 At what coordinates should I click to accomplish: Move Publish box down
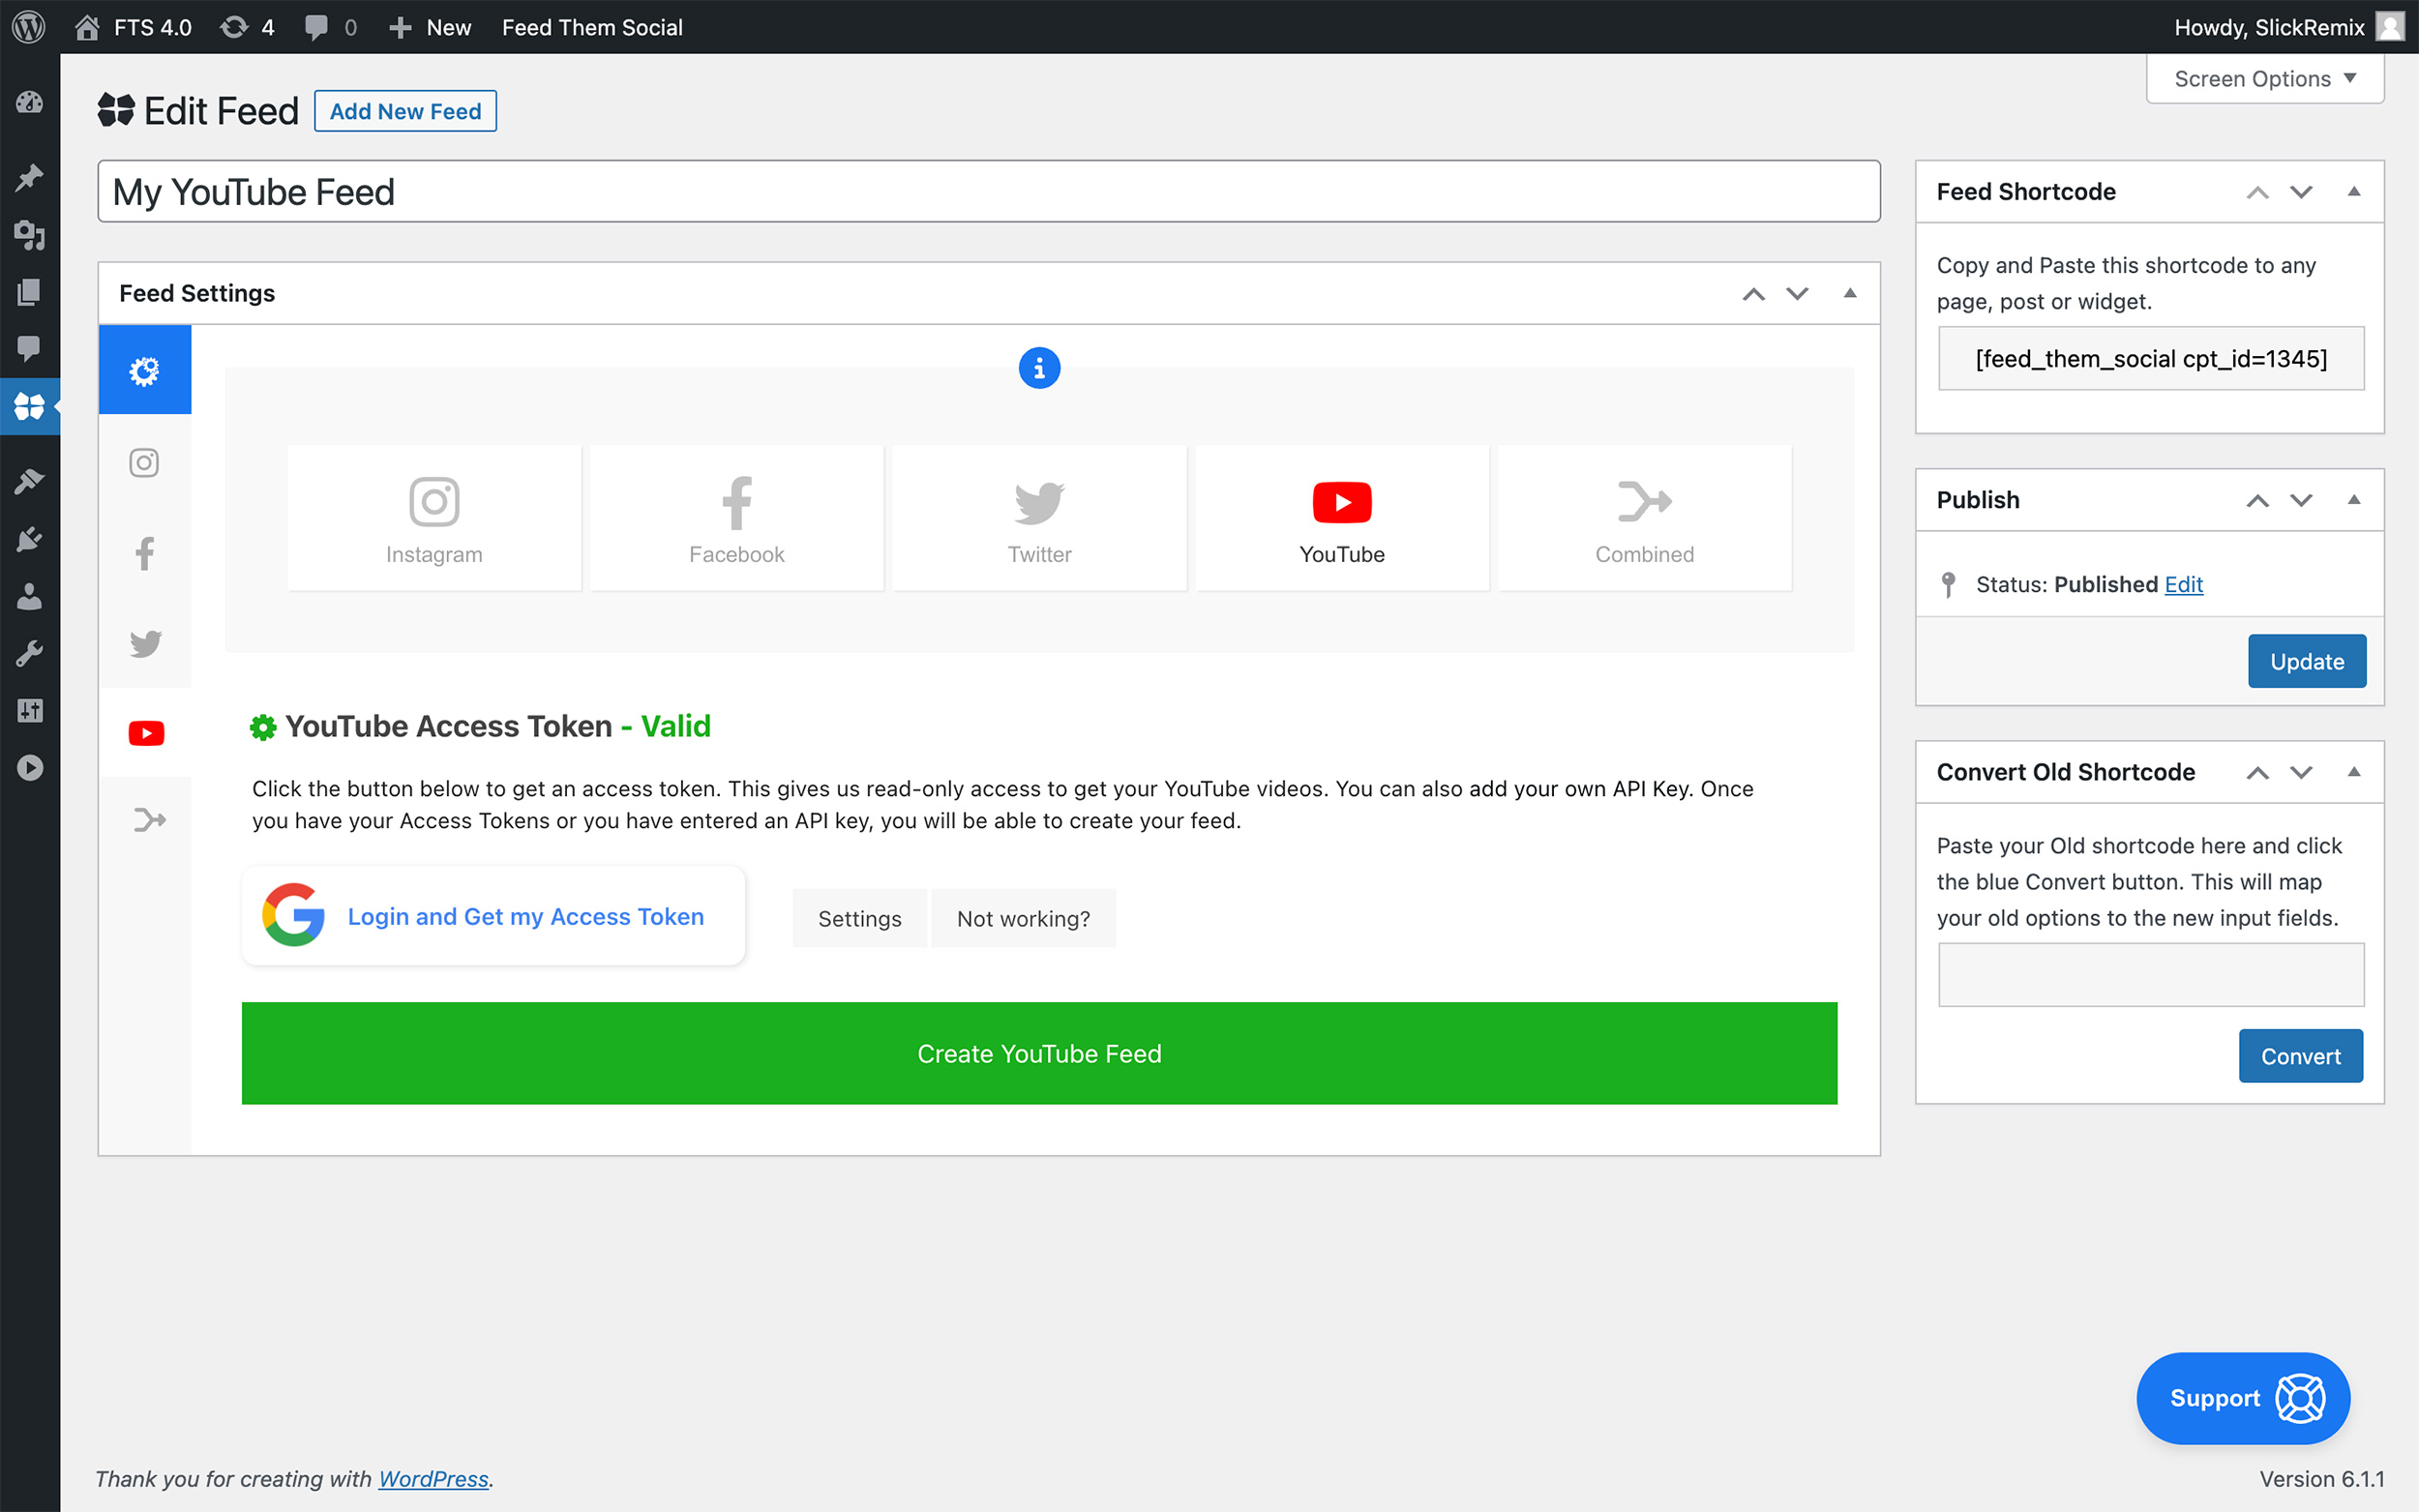tap(2301, 500)
